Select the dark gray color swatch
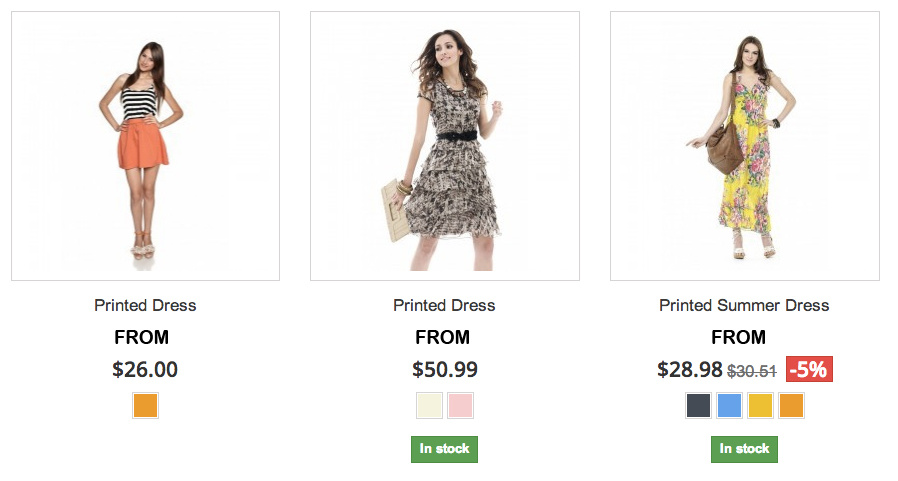This screenshot has width=898, height=481. click(x=699, y=406)
